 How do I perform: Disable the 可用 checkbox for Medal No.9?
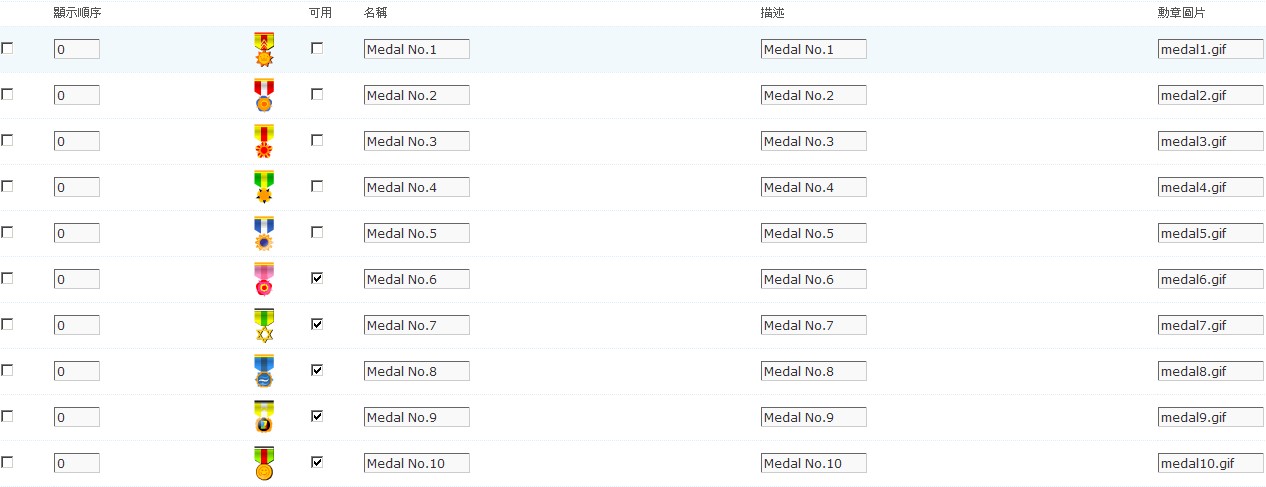(317, 416)
